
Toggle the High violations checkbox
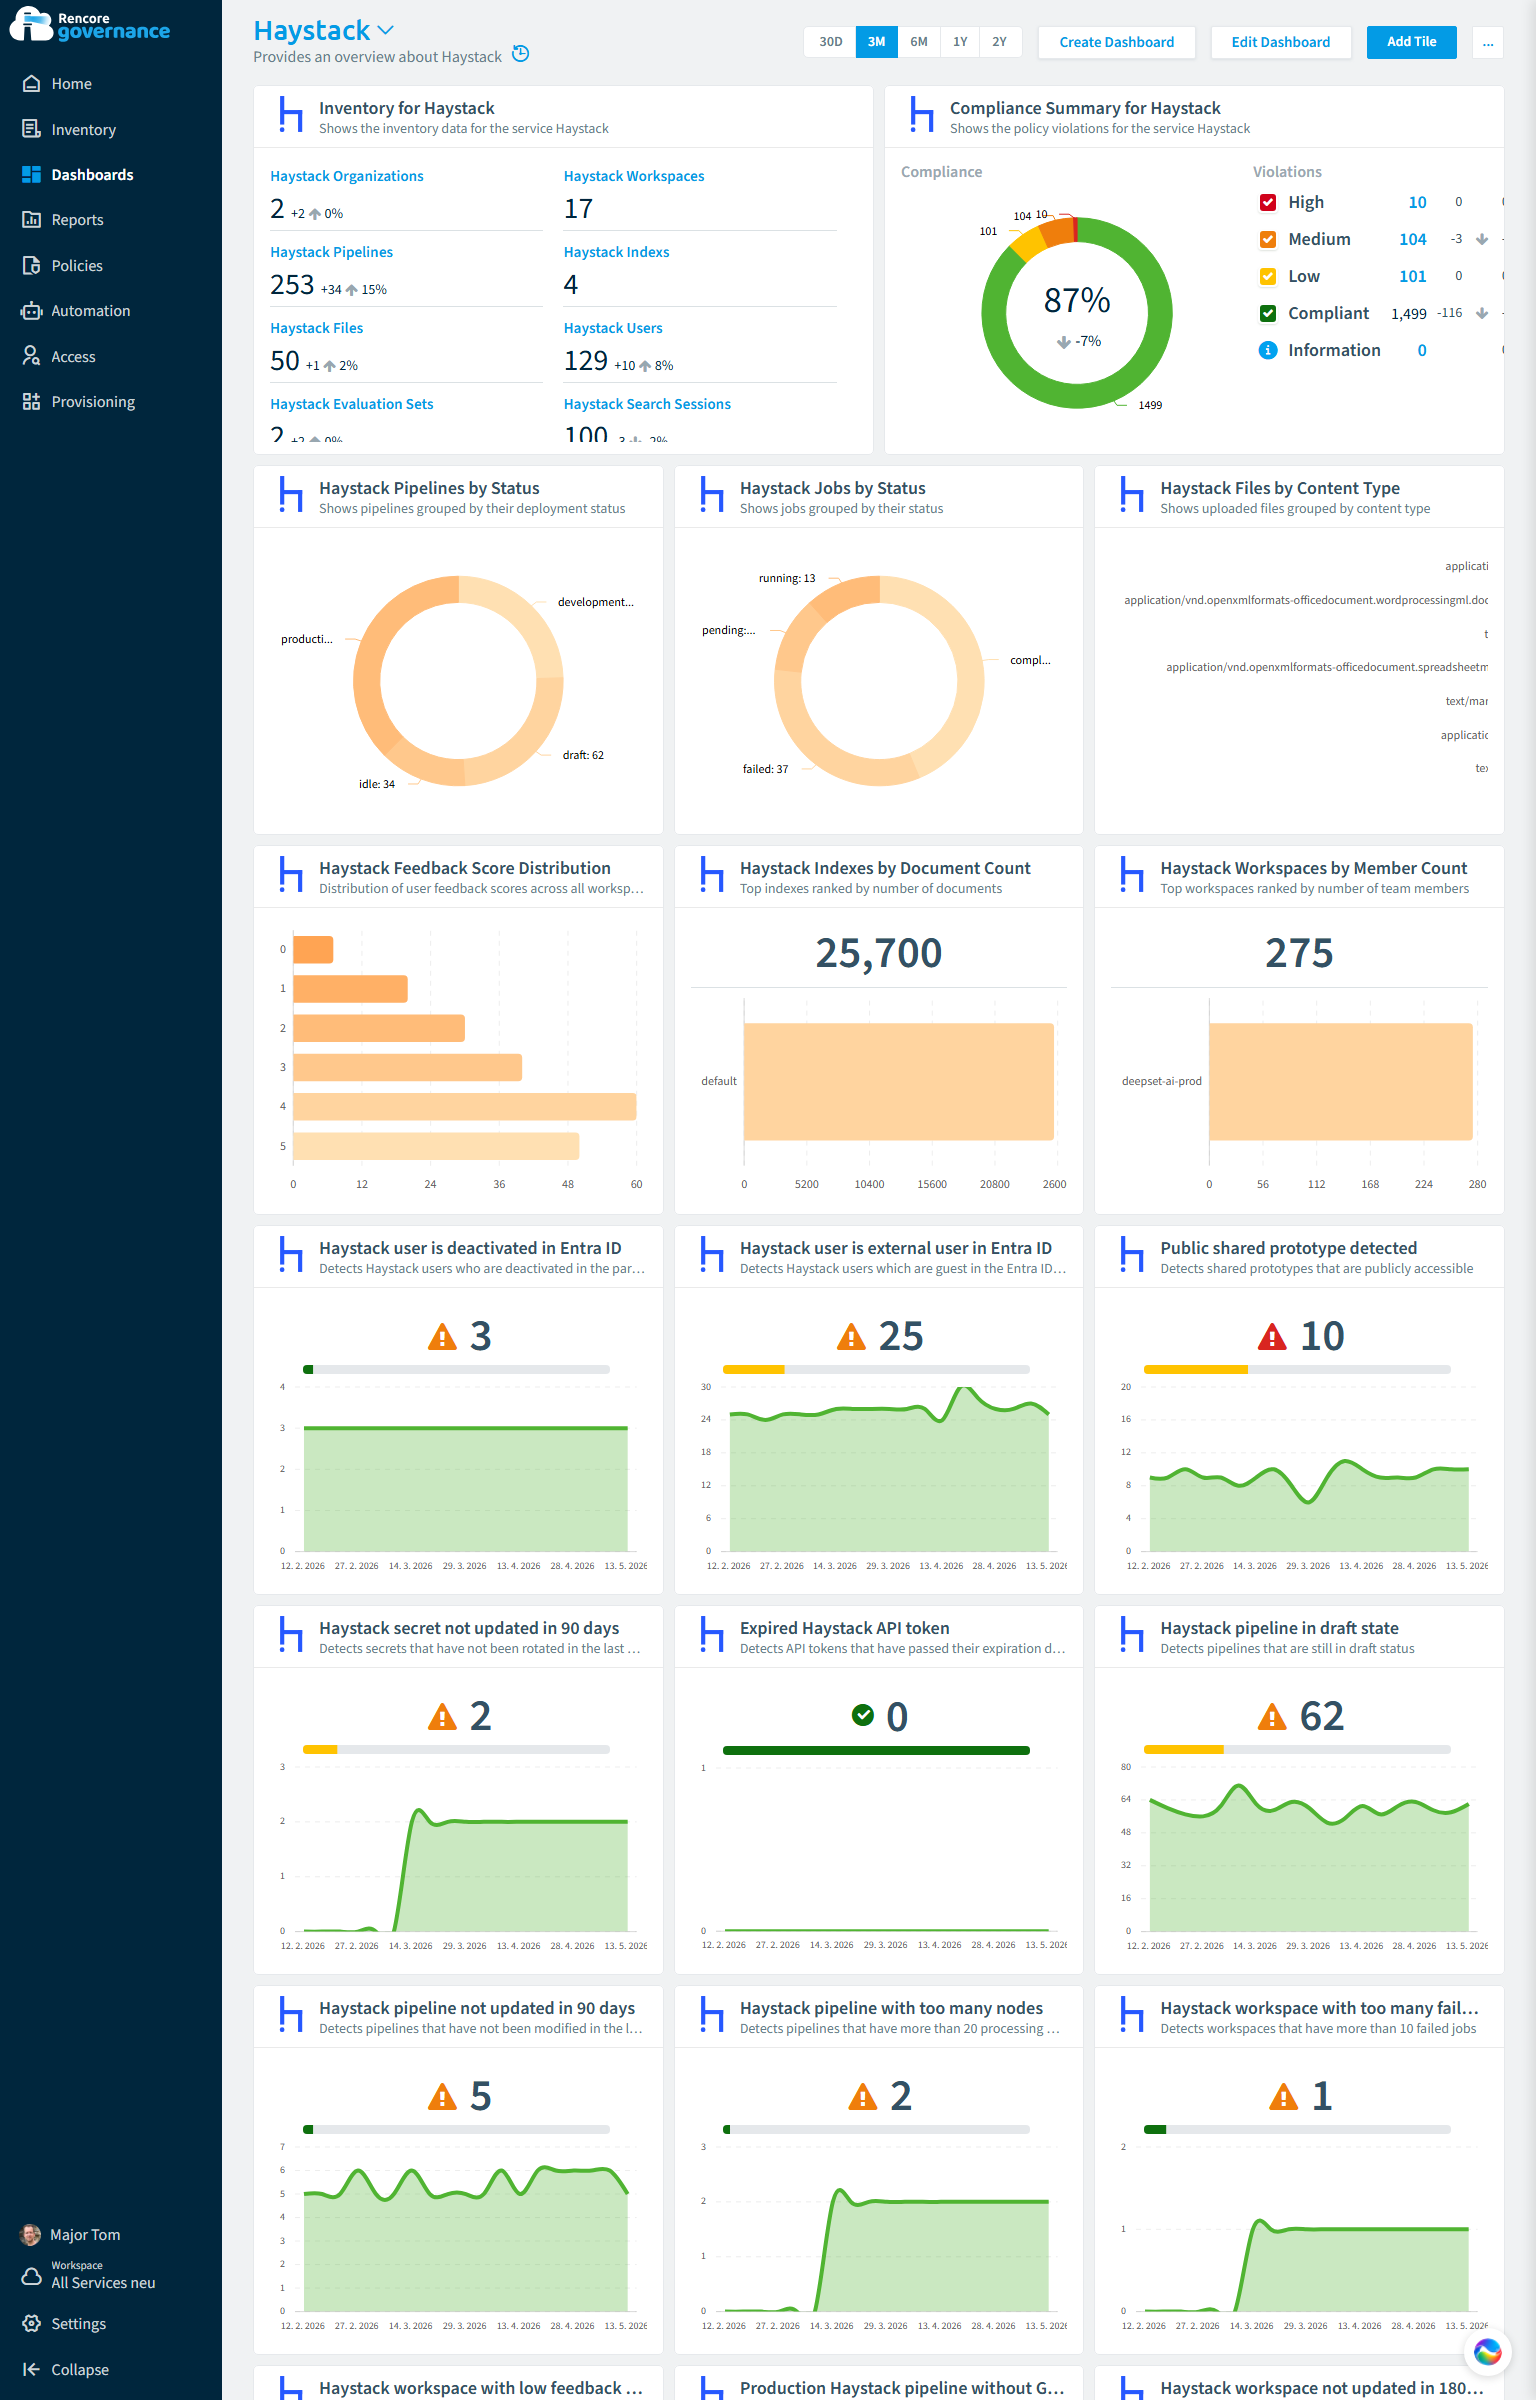(1267, 202)
